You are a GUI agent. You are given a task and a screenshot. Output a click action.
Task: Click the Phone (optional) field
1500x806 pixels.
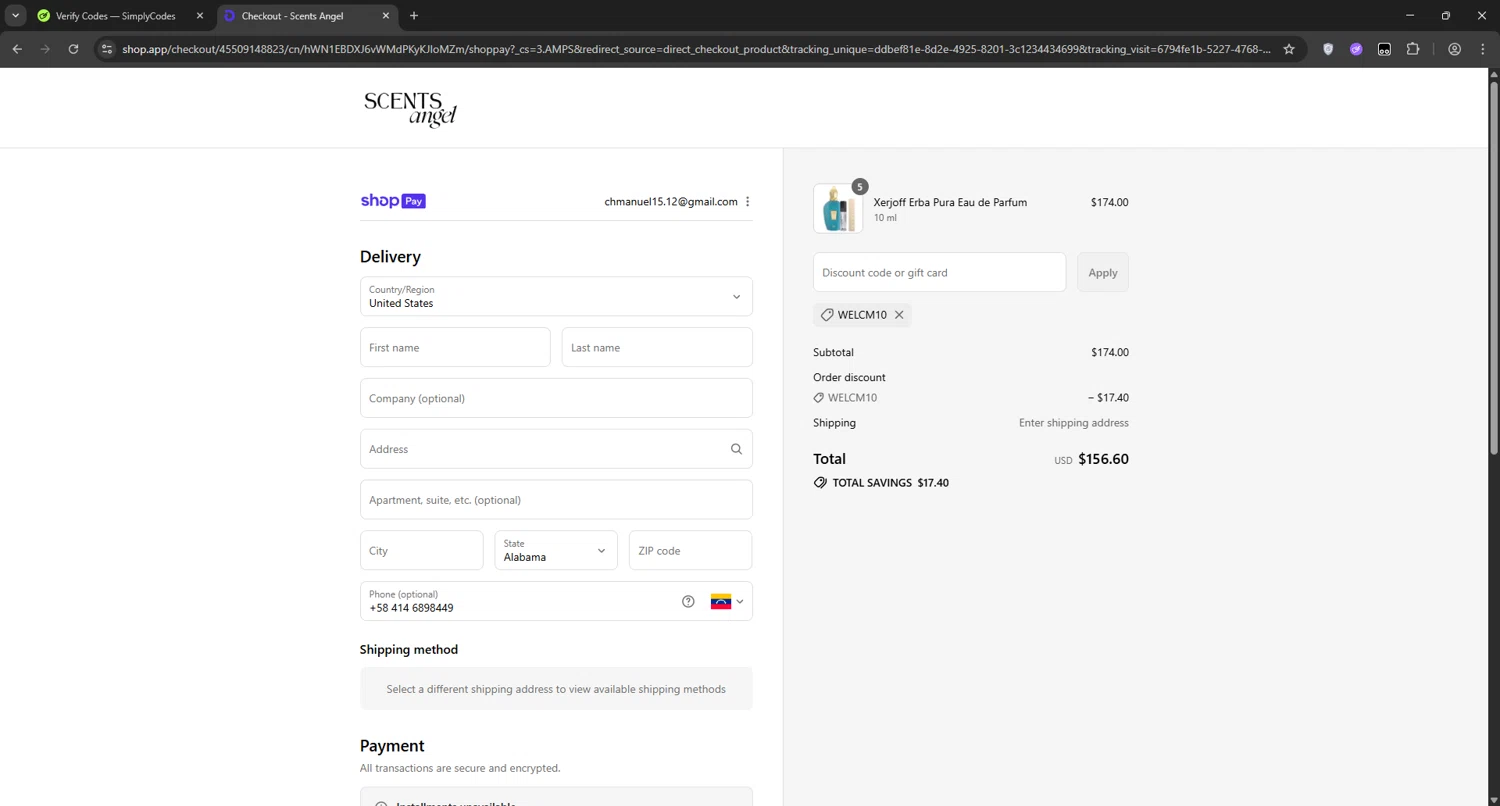tap(556, 601)
